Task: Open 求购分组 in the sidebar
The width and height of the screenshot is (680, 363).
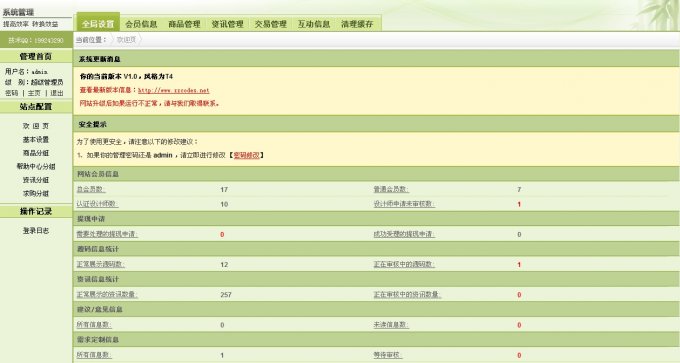Action: tap(36, 193)
